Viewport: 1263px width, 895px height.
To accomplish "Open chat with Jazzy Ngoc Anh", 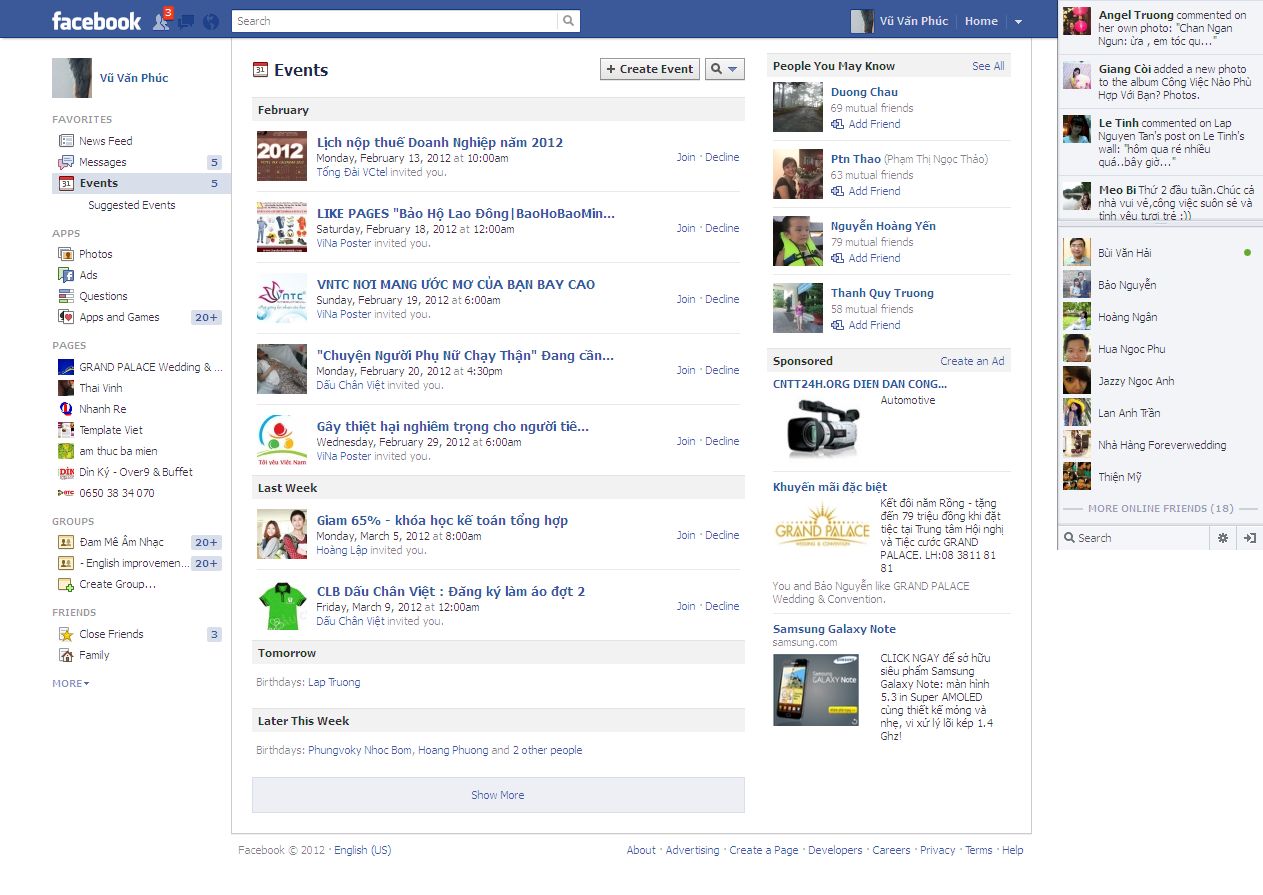I will coord(1160,381).
